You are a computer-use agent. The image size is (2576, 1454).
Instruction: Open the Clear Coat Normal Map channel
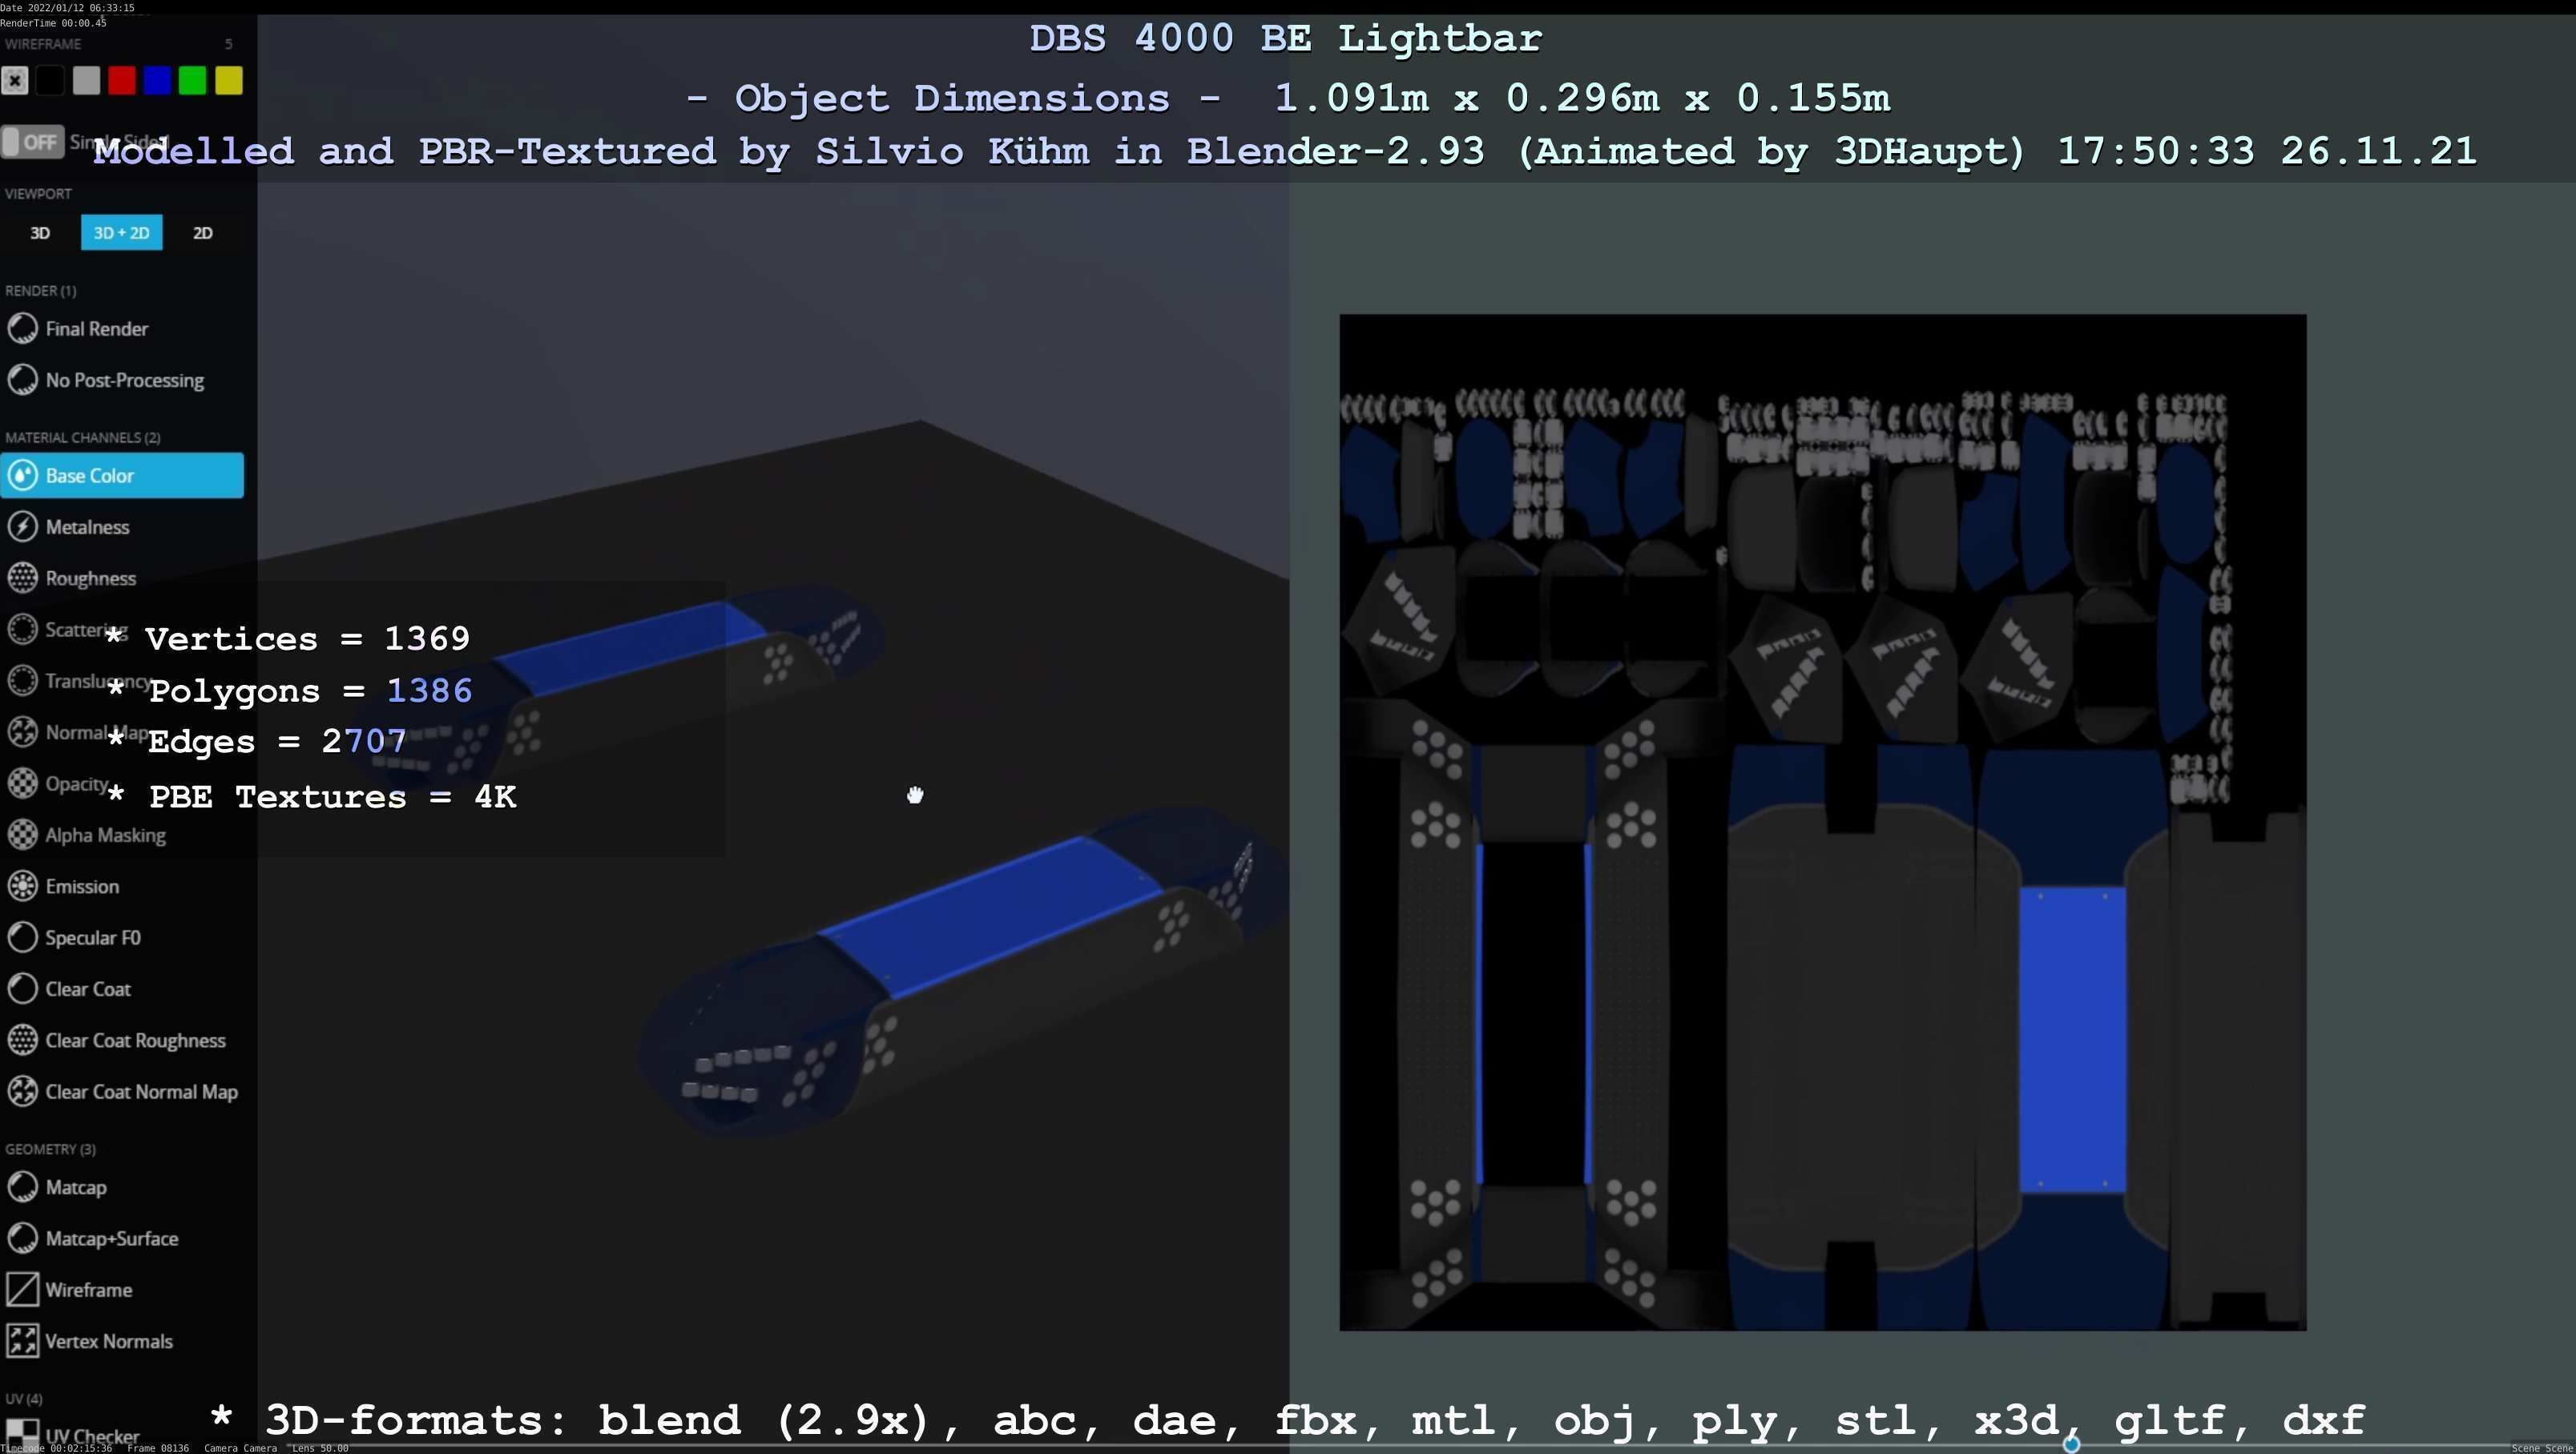[x=123, y=1092]
